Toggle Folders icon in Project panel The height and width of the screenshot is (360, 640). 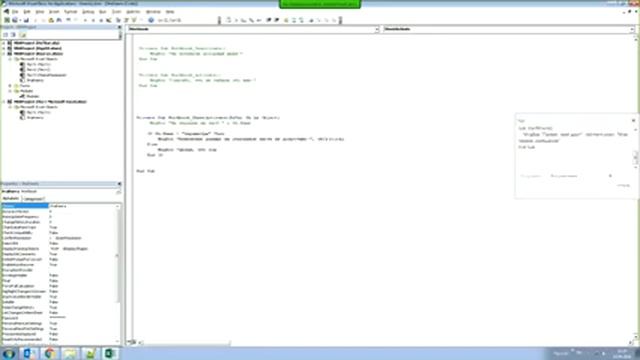(22, 35)
